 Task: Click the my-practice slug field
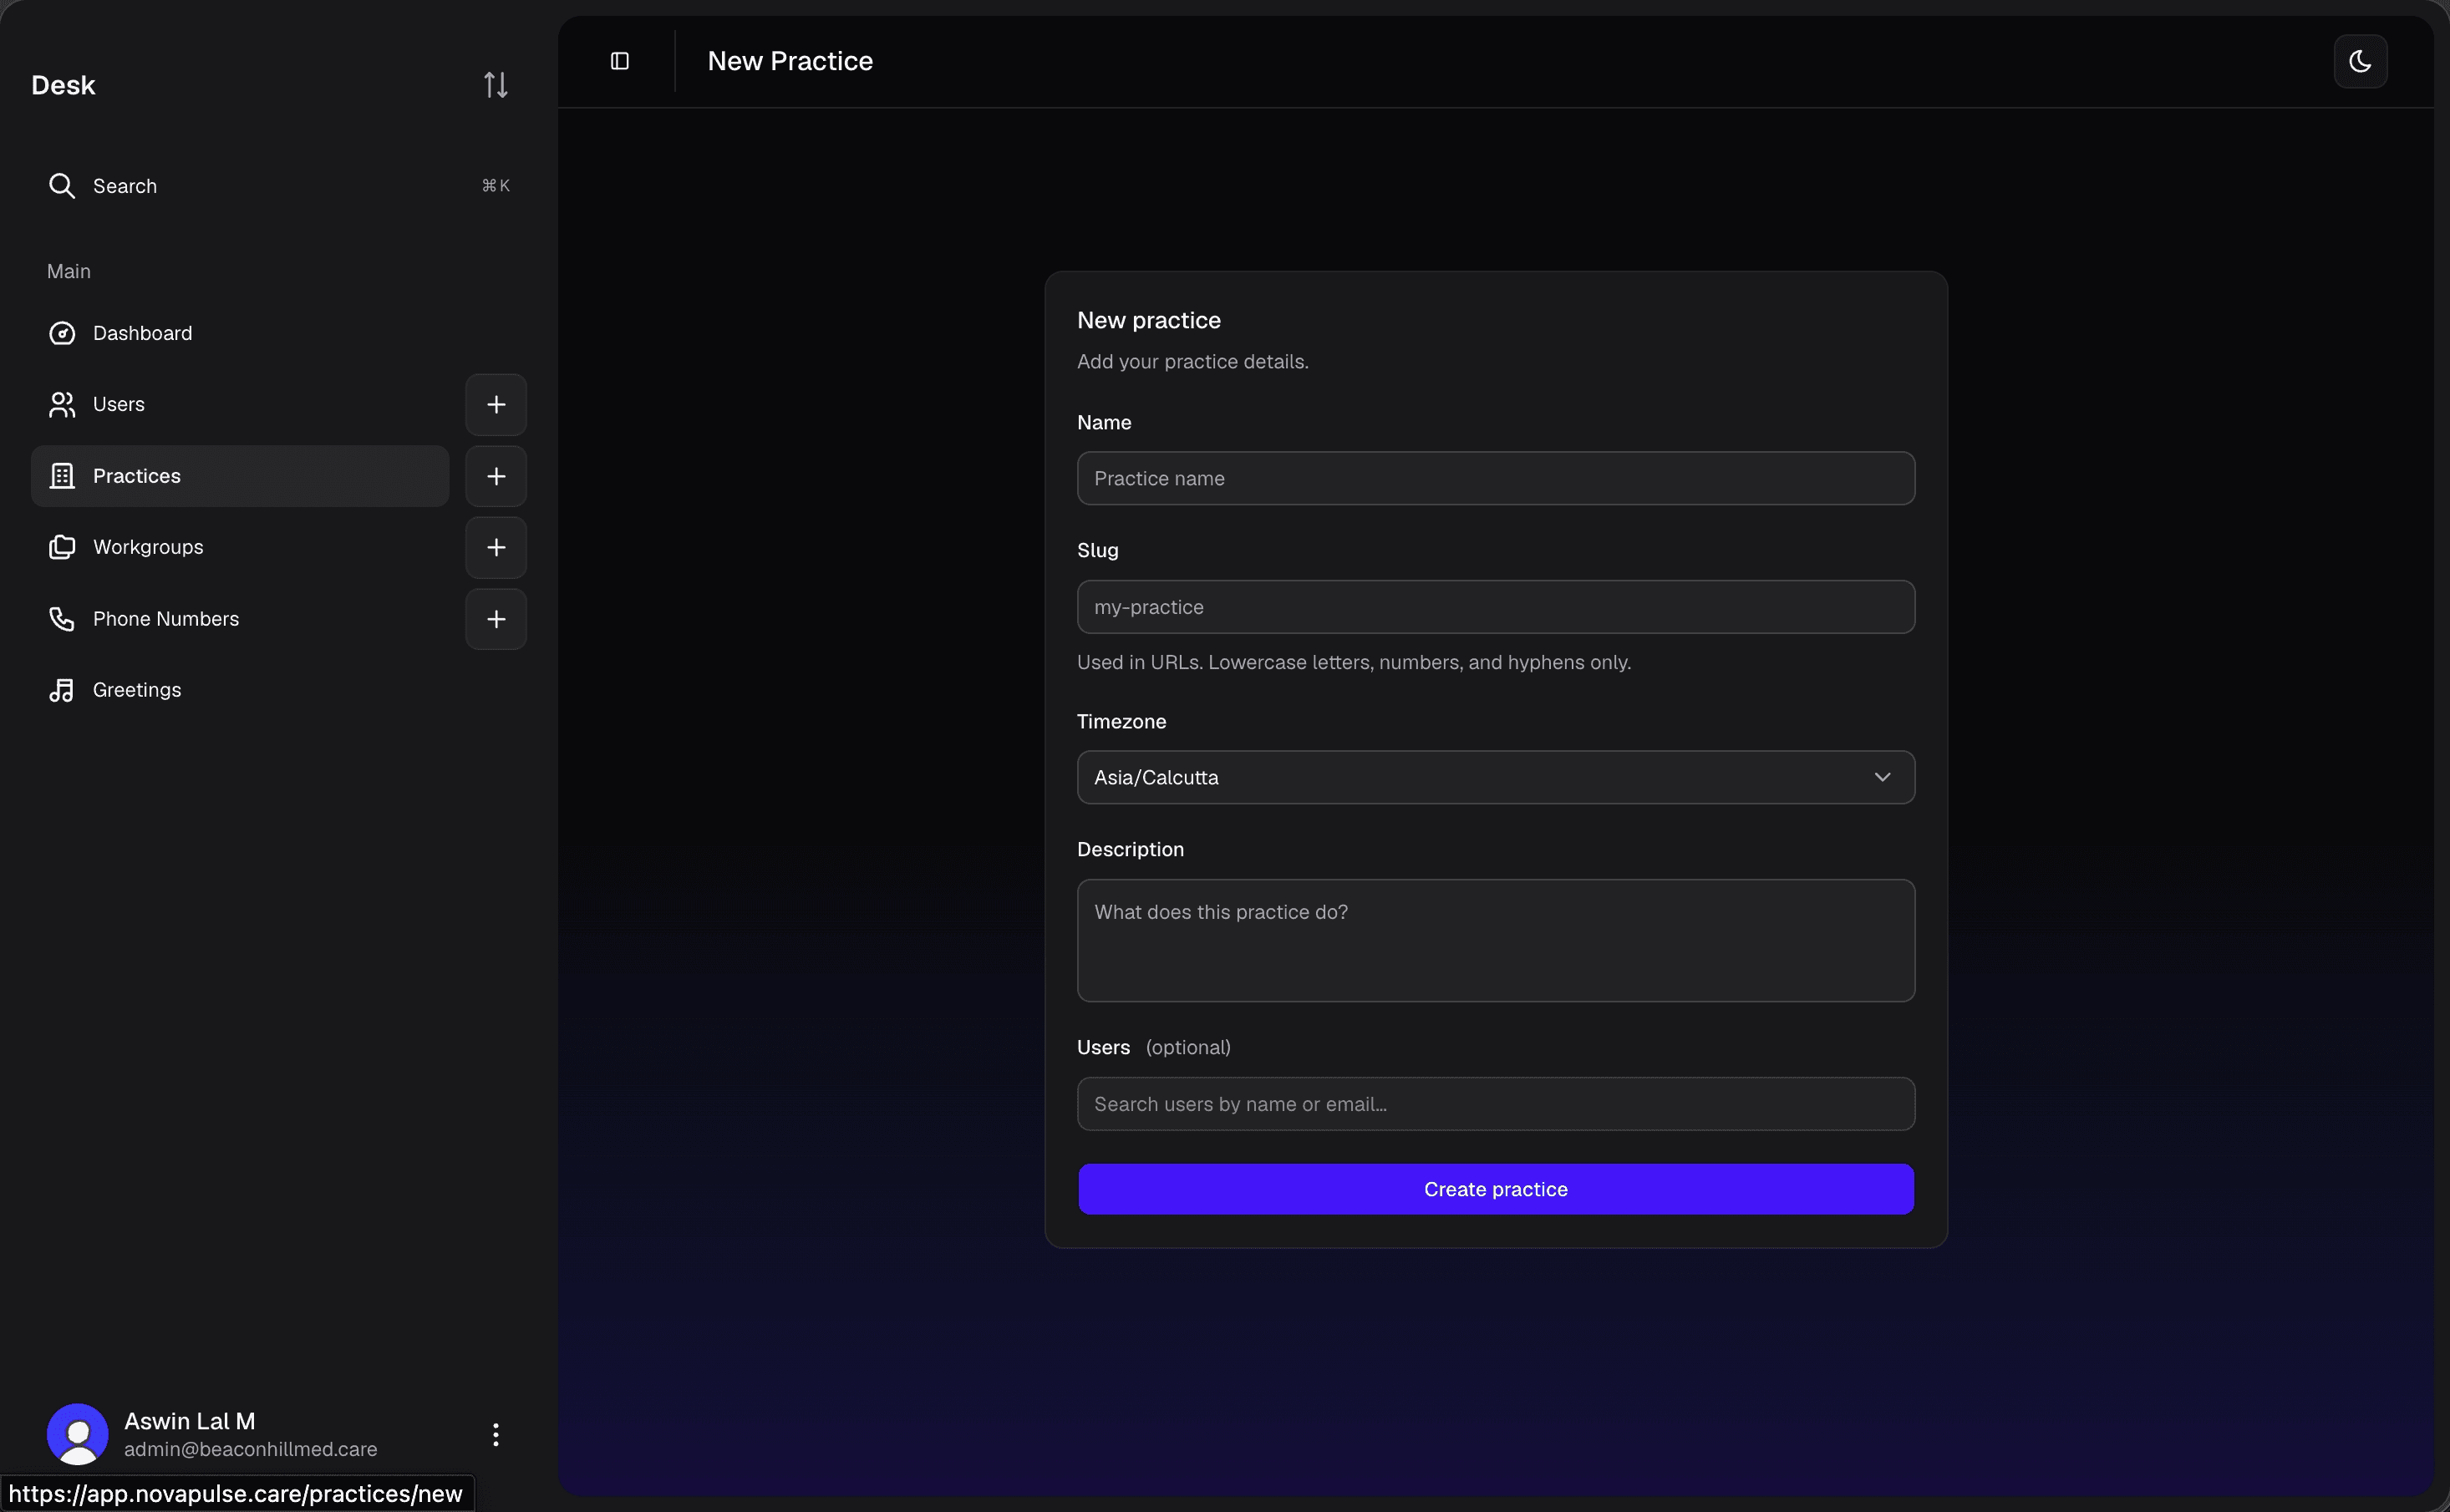tap(1496, 607)
